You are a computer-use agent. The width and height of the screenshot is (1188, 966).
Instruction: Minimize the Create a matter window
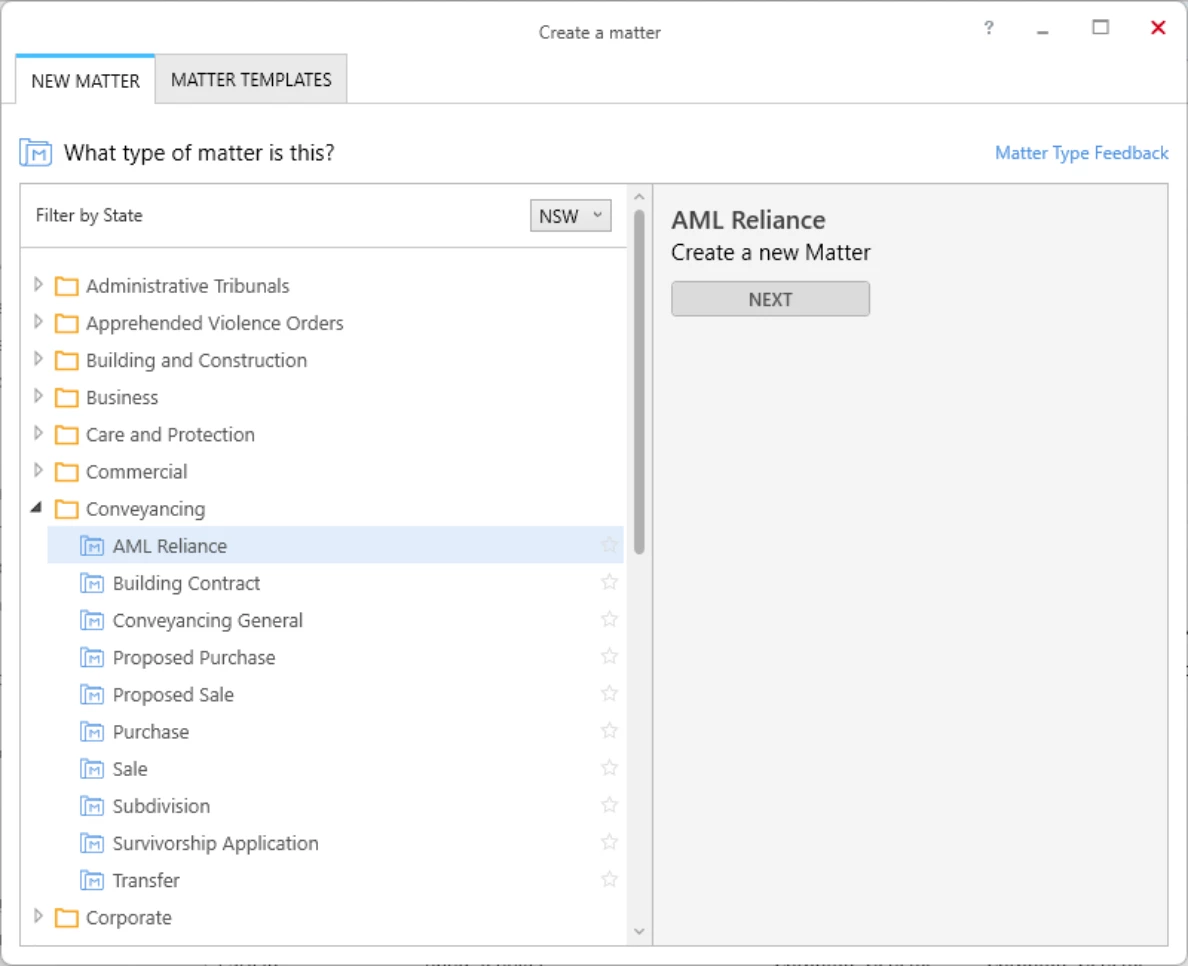pos(1043,32)
